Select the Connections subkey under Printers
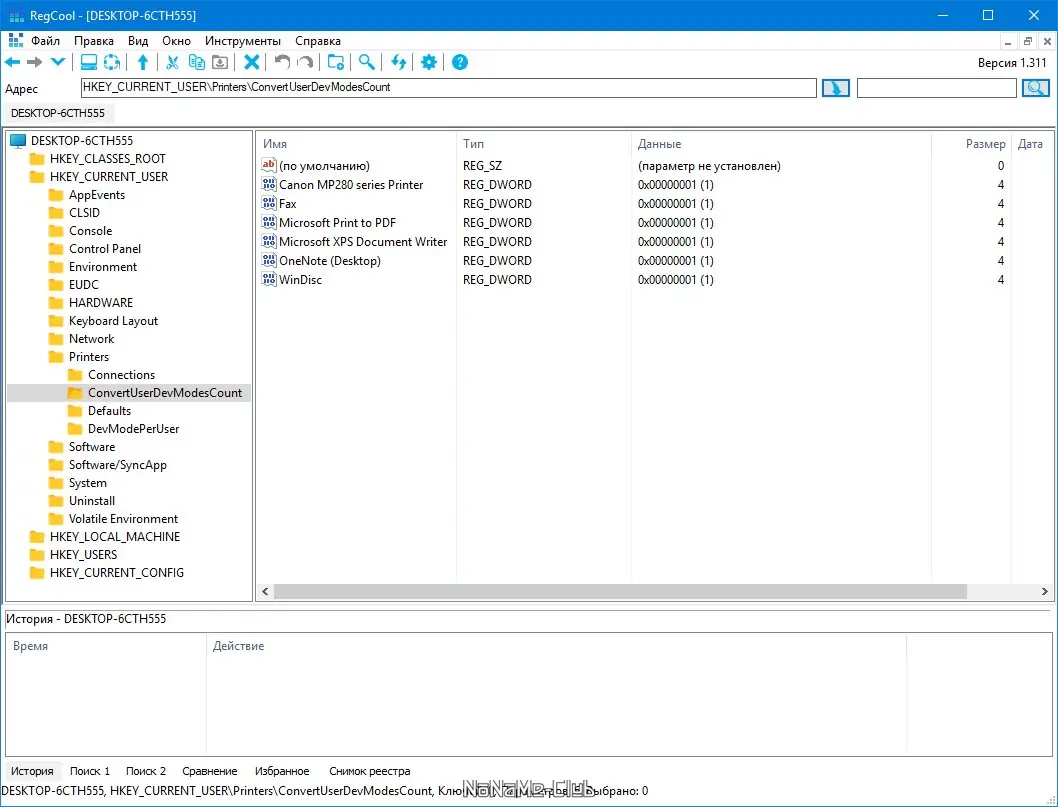This screenshot has height=807, width=1058. pyautogui.click(x=121, y=374)
